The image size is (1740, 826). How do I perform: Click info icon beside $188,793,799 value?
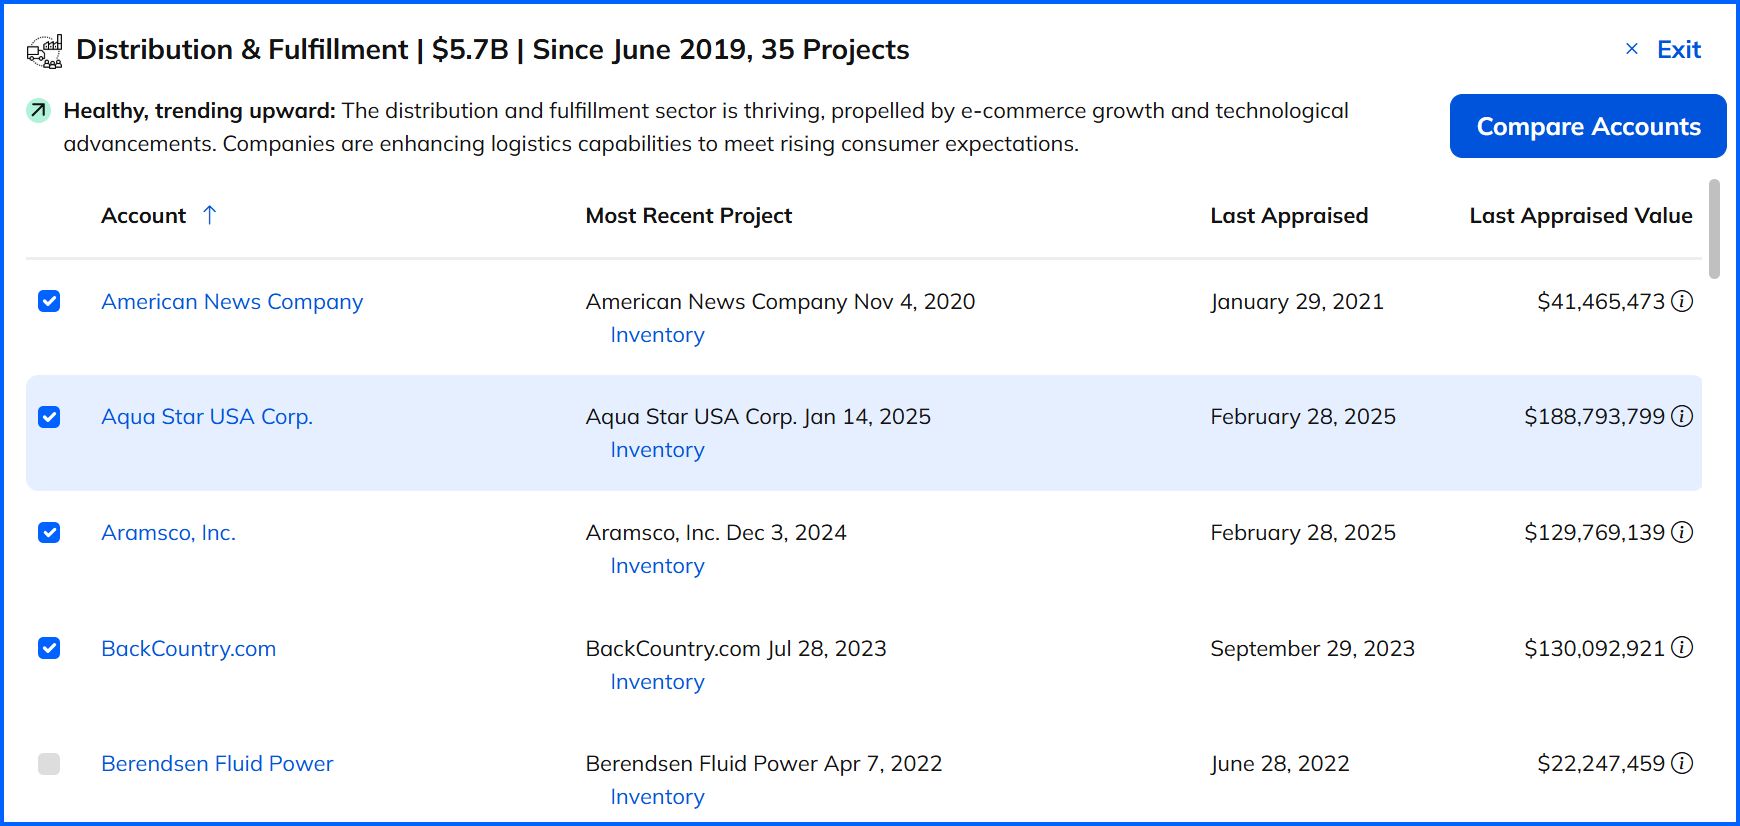click(x=1683, y=416)
